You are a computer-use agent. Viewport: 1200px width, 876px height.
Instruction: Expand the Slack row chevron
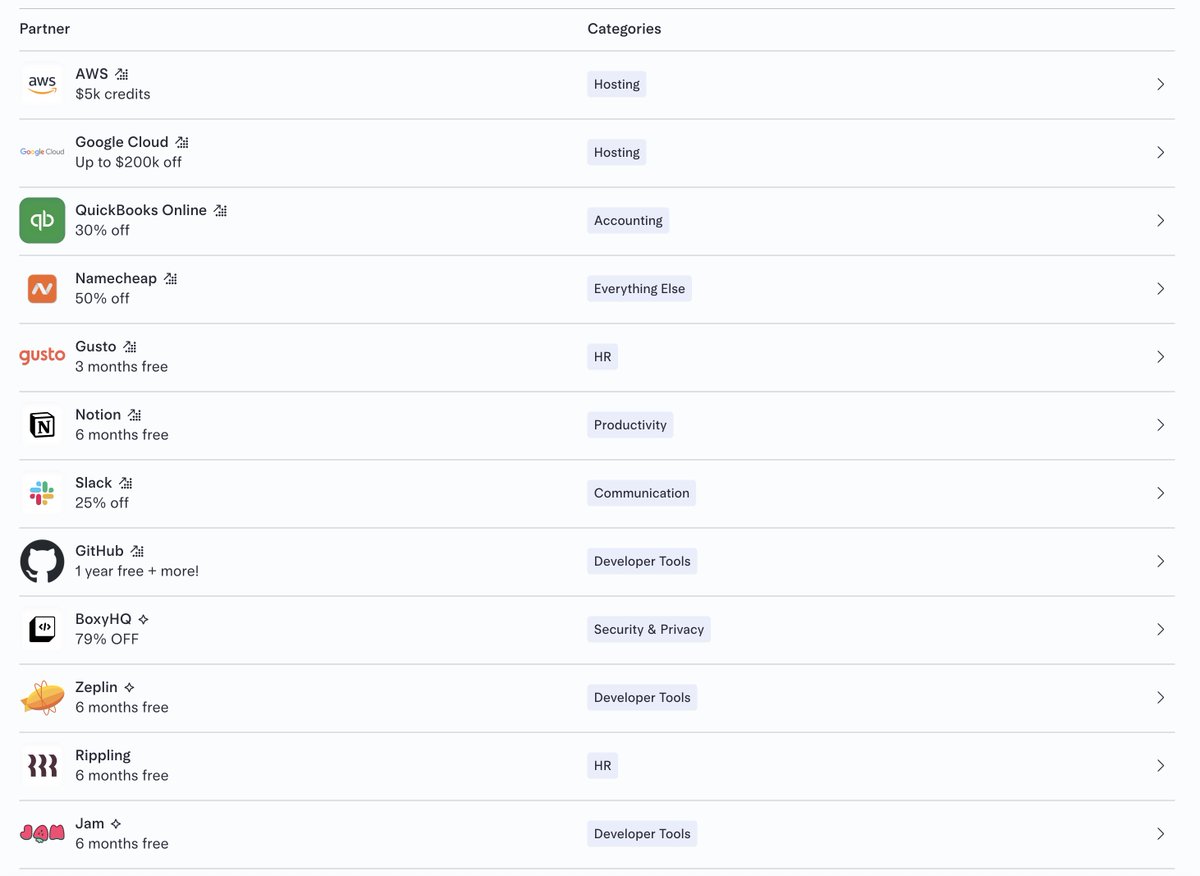(1160, 493)
